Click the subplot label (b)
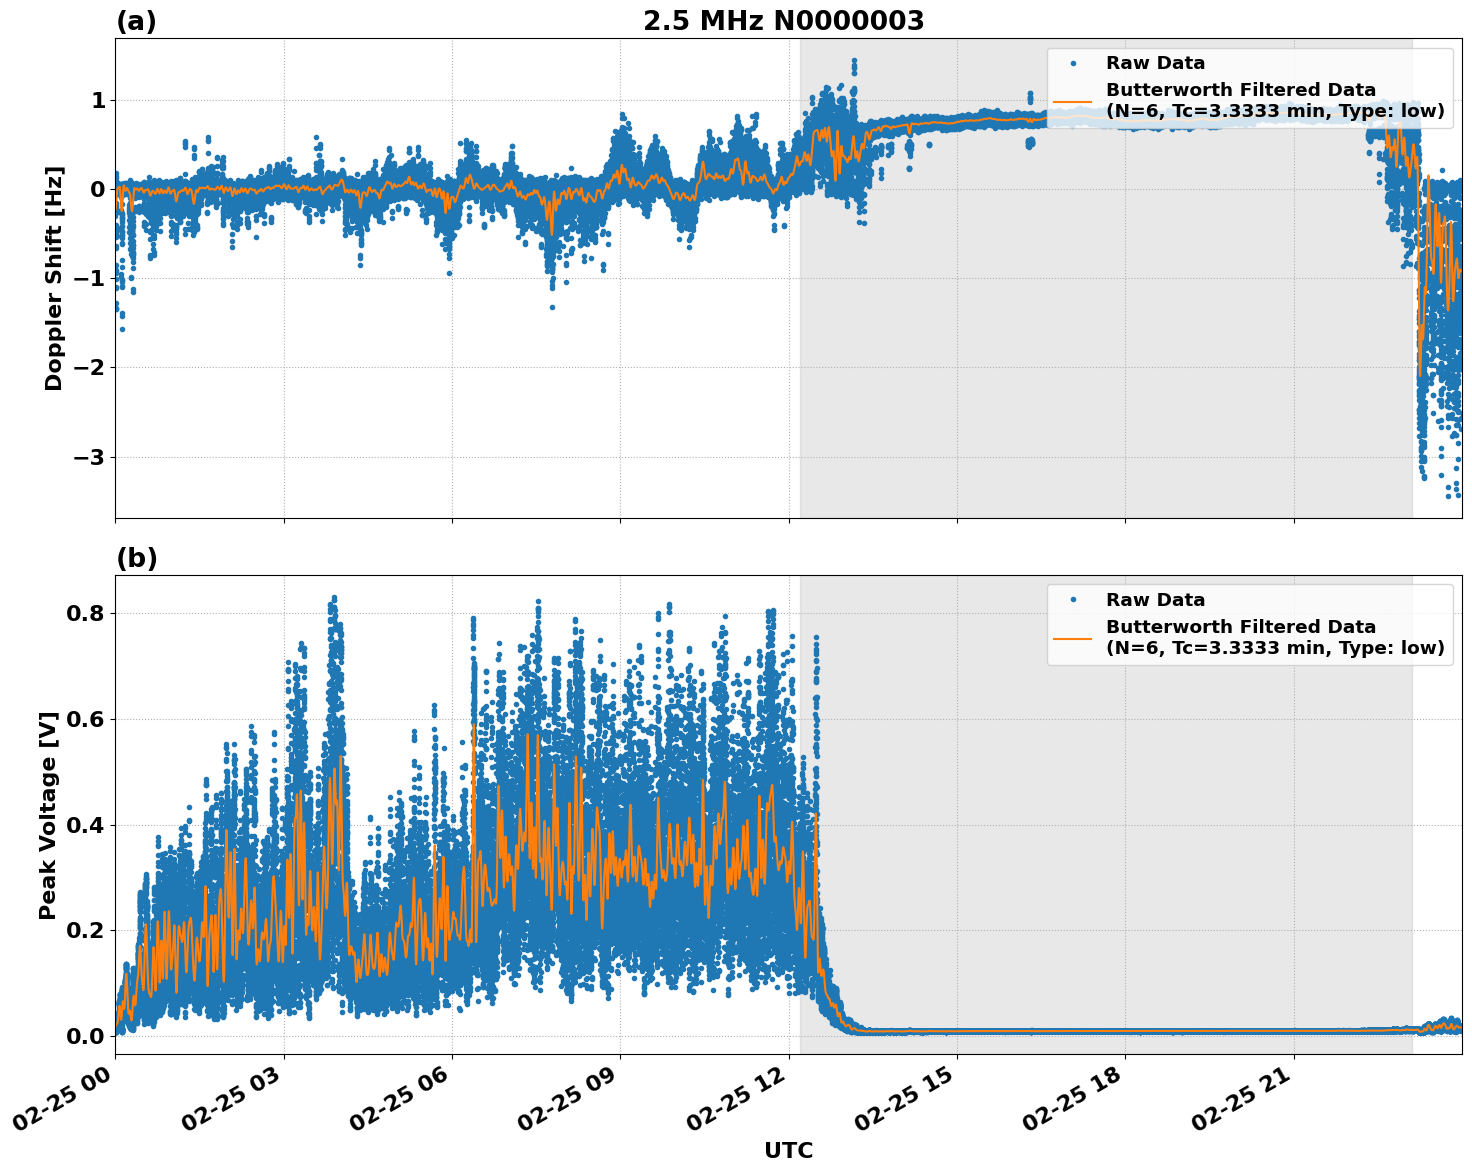The width and height of the screenshot is (1472, 1172). [x=136, y=558]
